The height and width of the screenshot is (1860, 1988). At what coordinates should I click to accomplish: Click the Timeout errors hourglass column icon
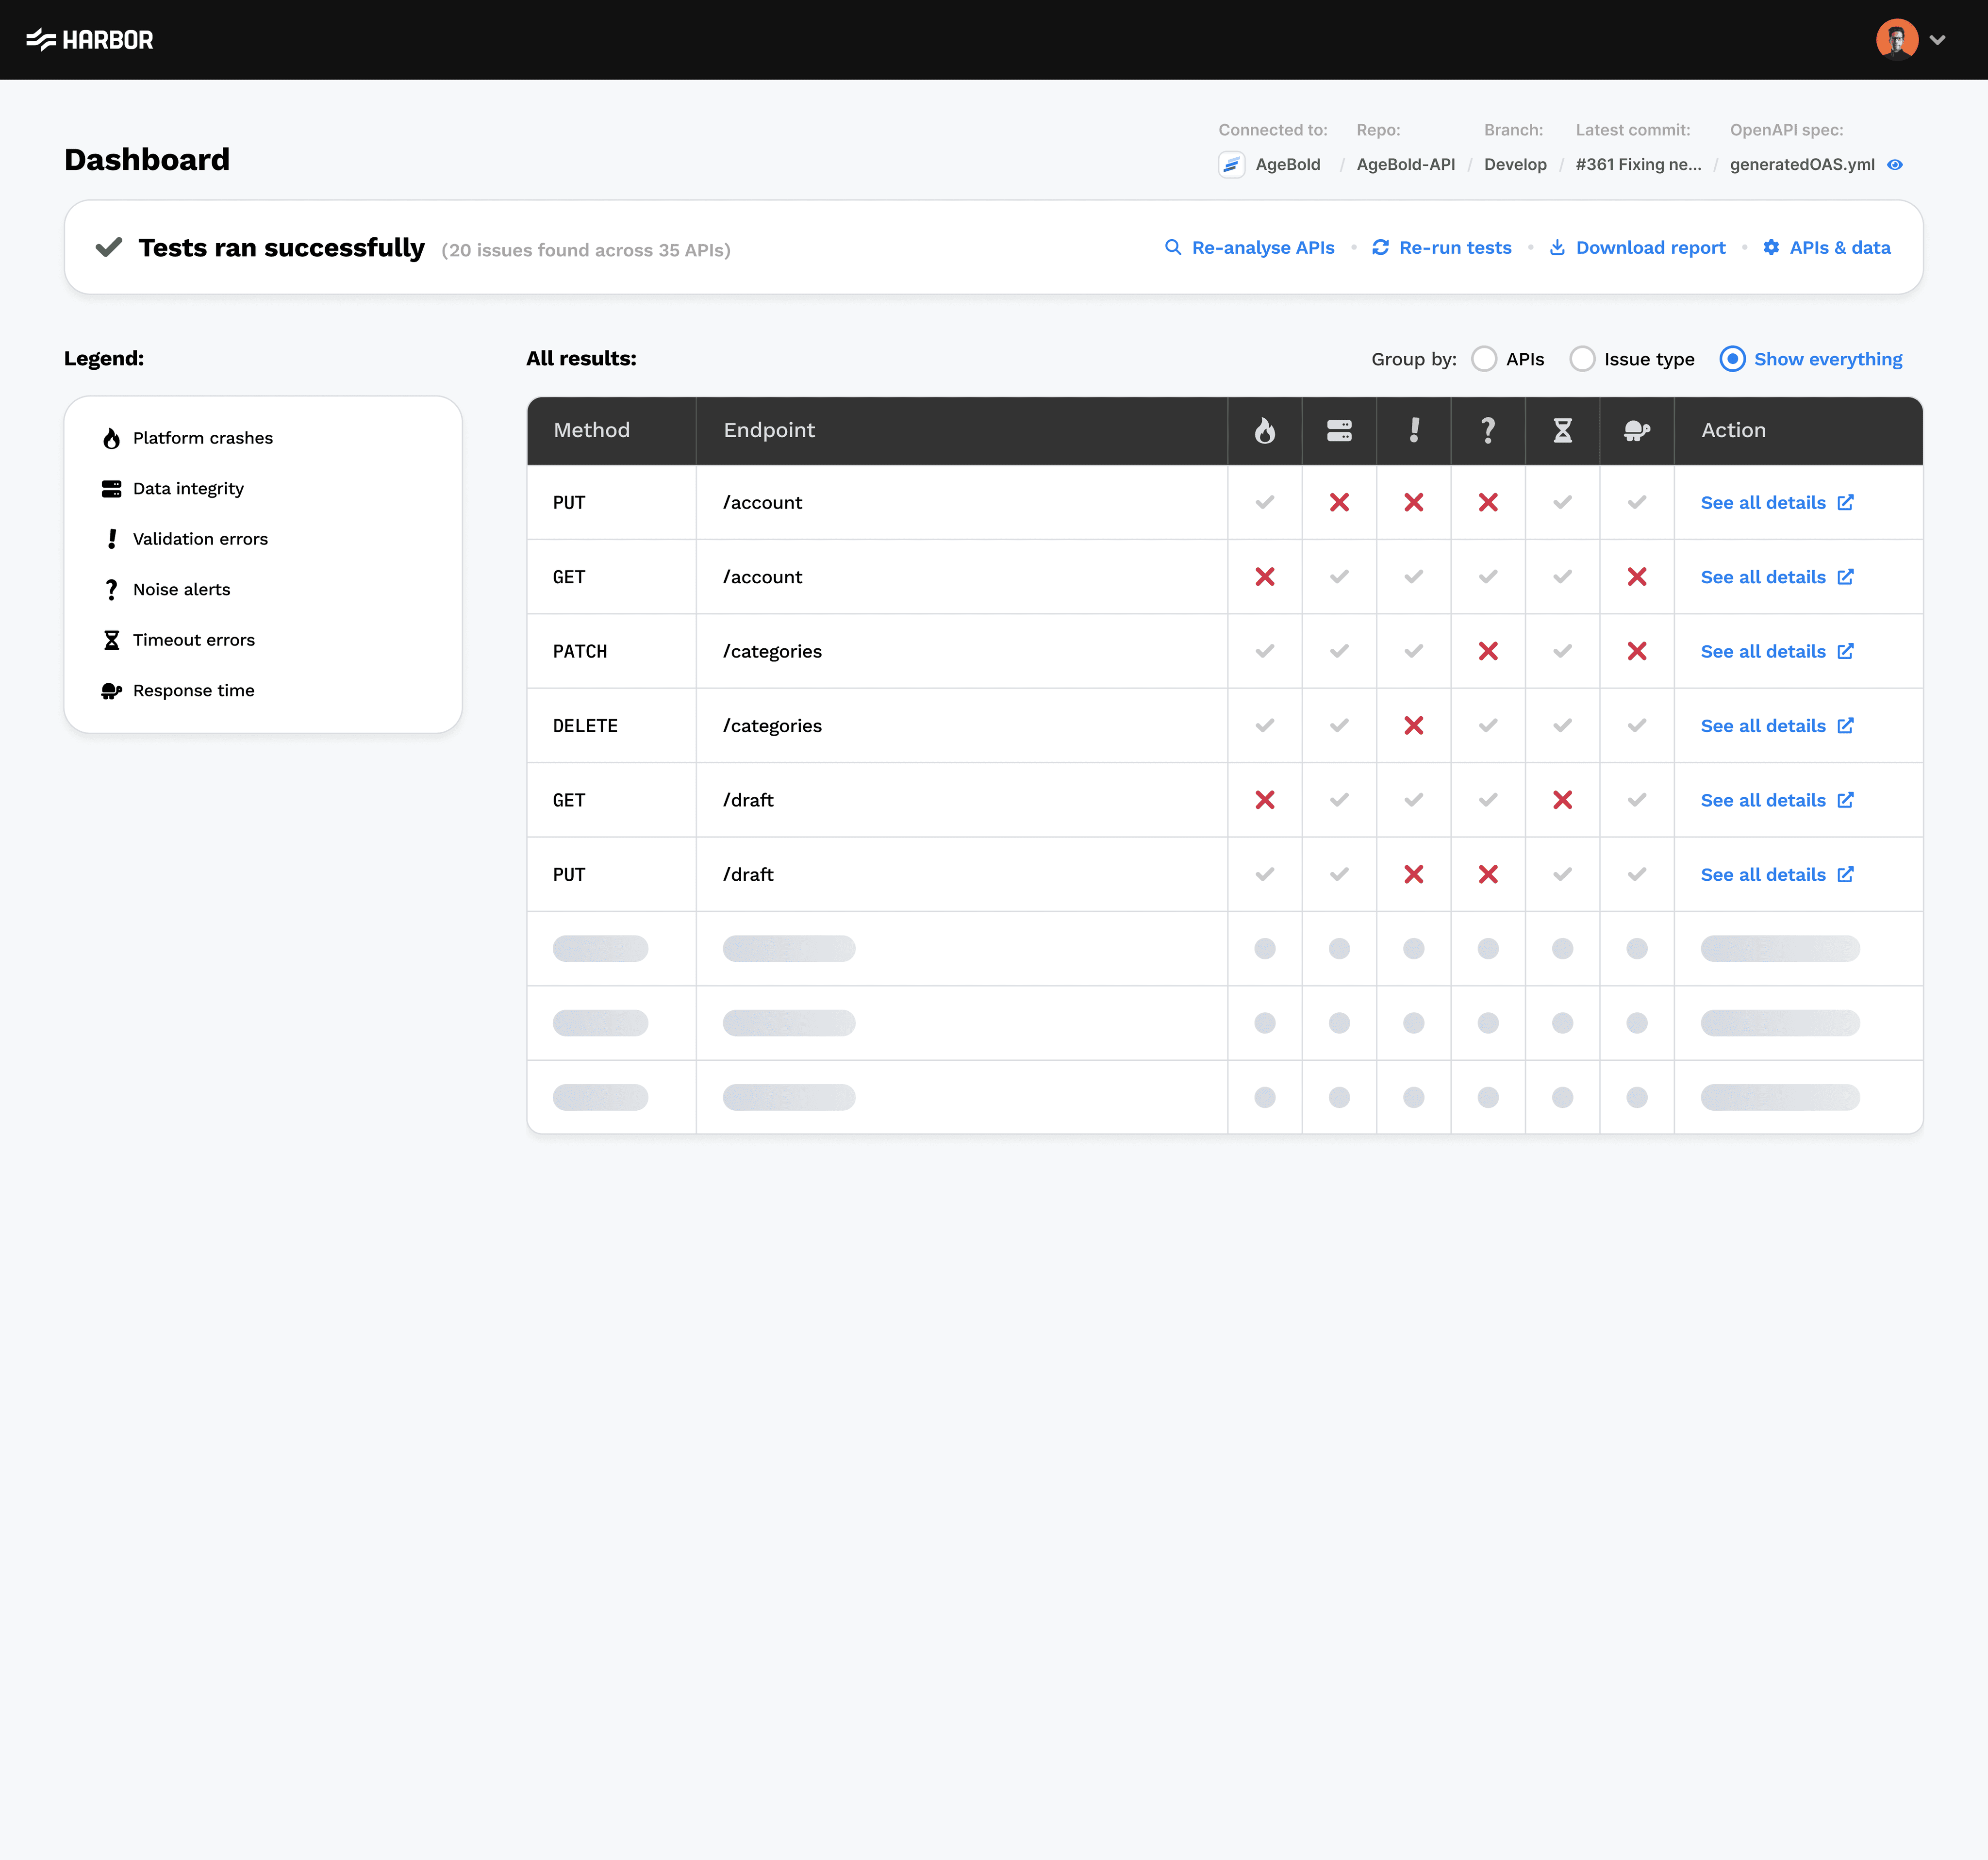(1563, 430)
